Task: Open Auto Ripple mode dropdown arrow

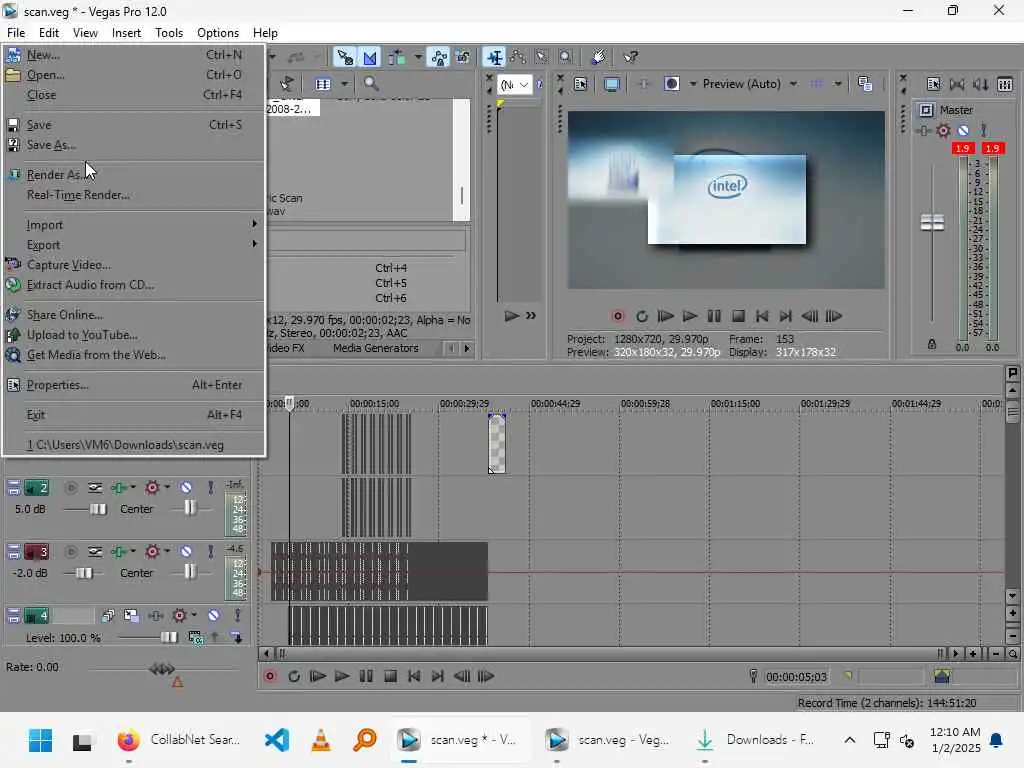Action: click(x=417, y=57)
